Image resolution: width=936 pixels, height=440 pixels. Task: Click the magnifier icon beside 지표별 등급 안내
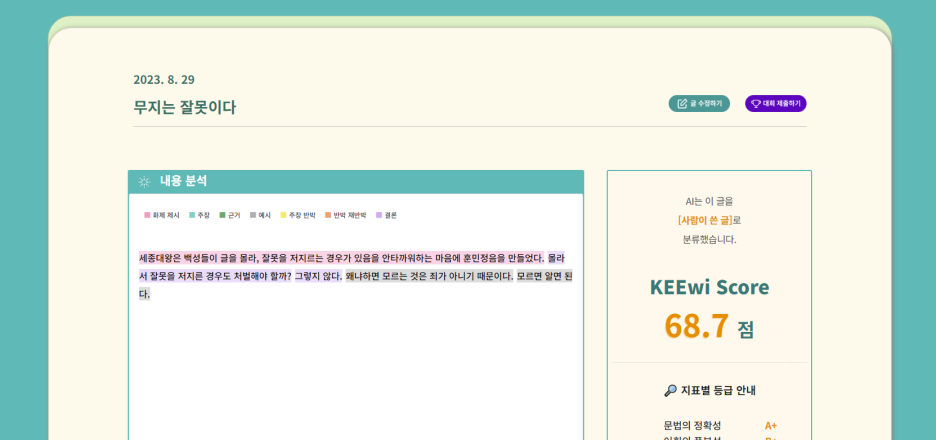[x=670, y=390]
